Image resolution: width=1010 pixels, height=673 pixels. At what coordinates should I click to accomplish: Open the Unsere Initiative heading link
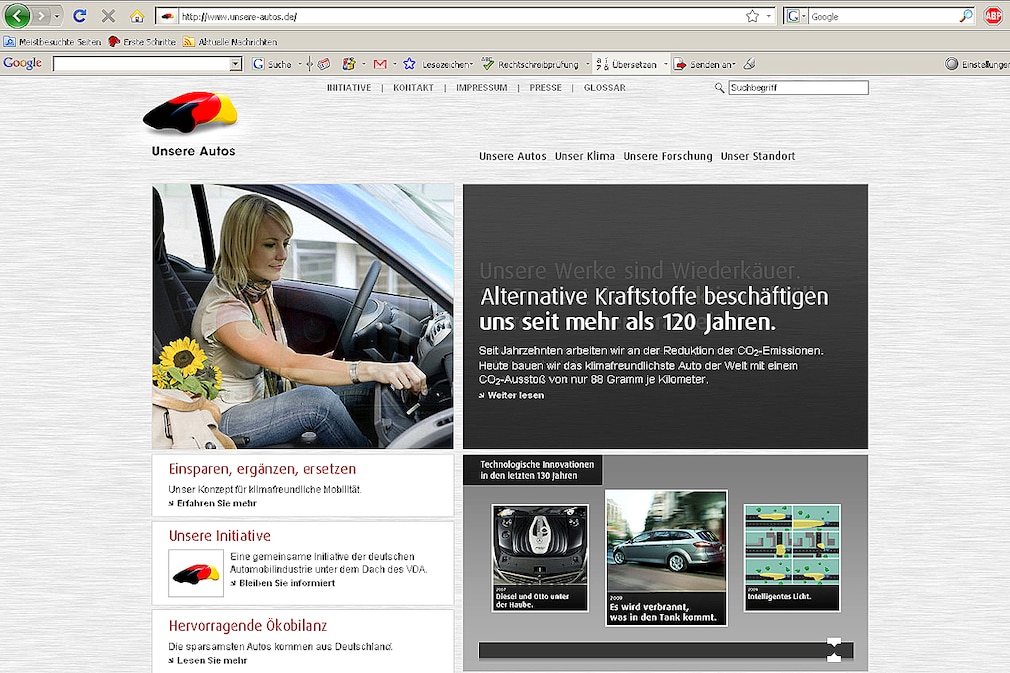(x=220, y=536)
